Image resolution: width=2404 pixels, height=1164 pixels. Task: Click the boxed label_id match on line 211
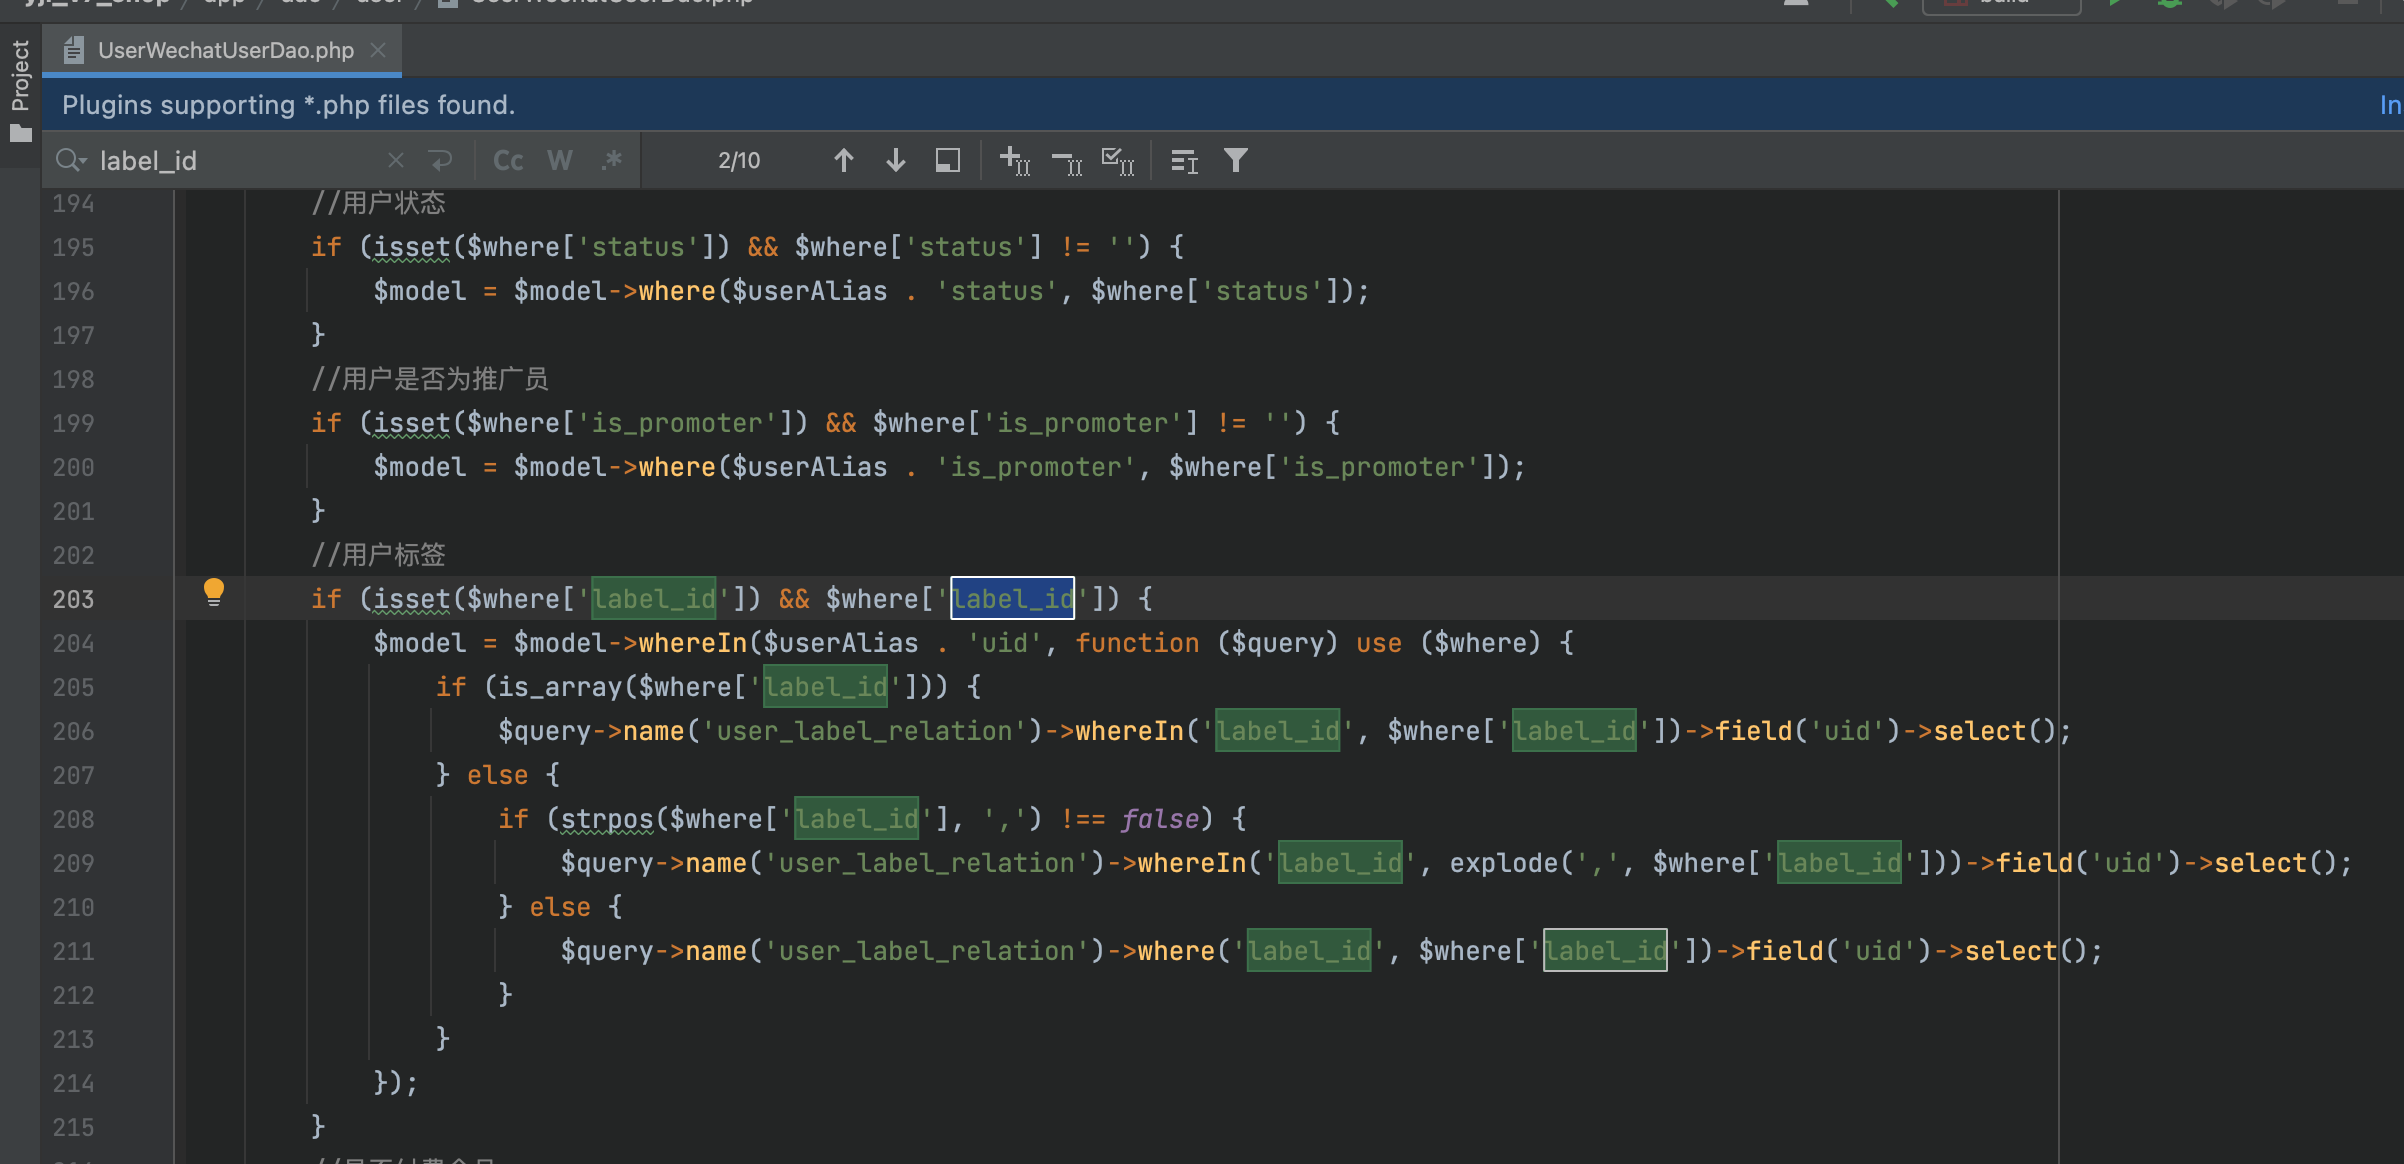tap(1605, 950)
